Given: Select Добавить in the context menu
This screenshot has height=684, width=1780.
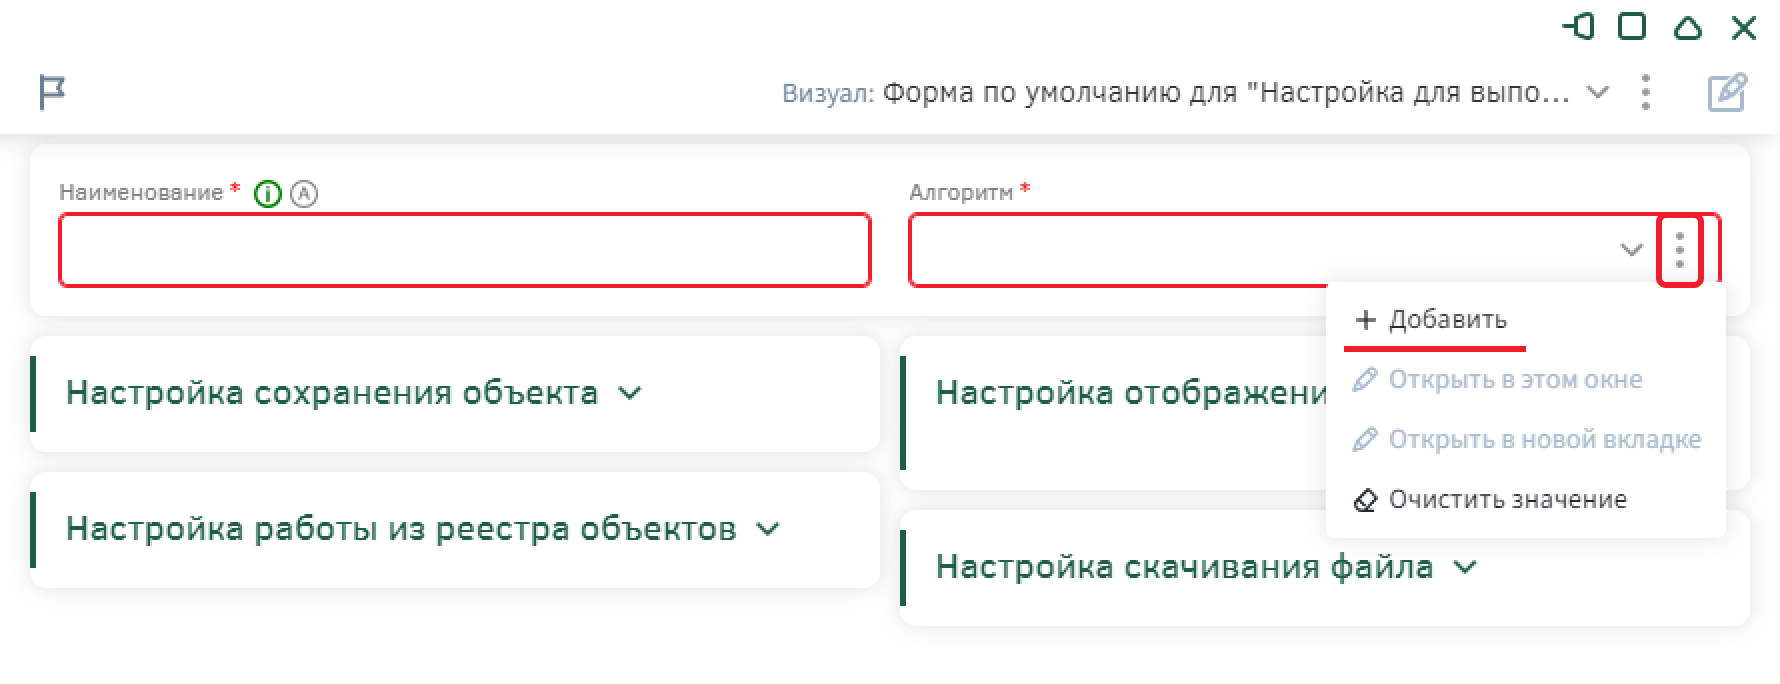Looking at the screenshot, I should coord(1432,320).
